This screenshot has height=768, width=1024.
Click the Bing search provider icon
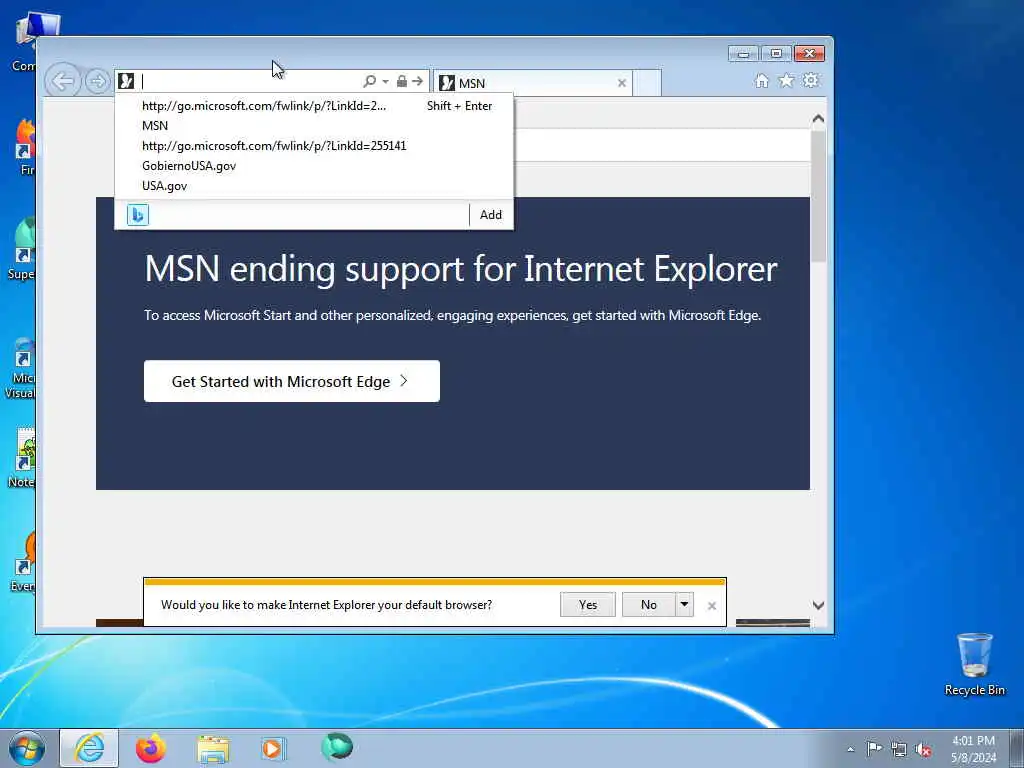(138, 215)
